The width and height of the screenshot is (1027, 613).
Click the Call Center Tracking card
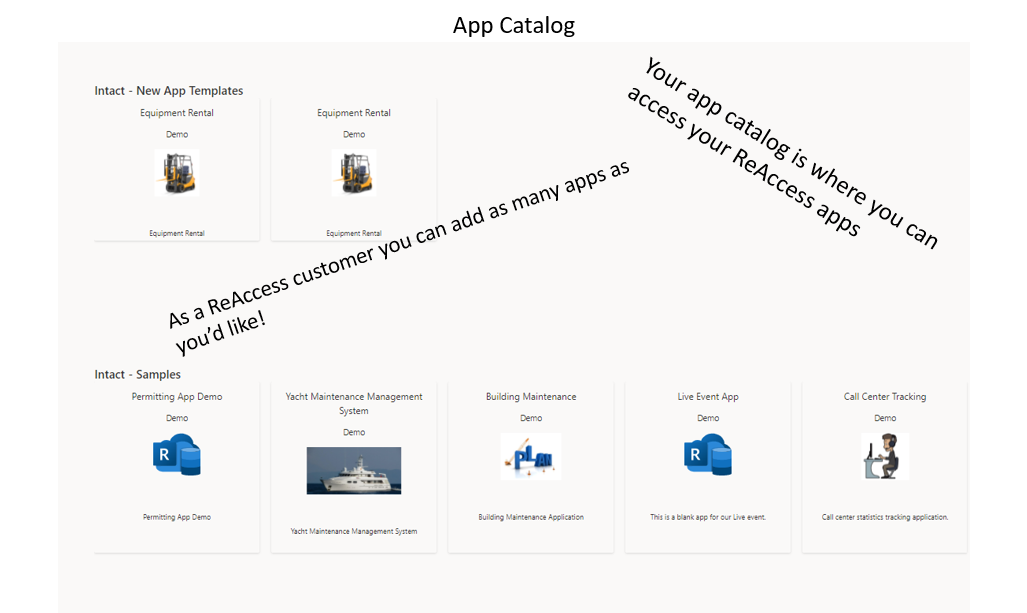(884, 465)
